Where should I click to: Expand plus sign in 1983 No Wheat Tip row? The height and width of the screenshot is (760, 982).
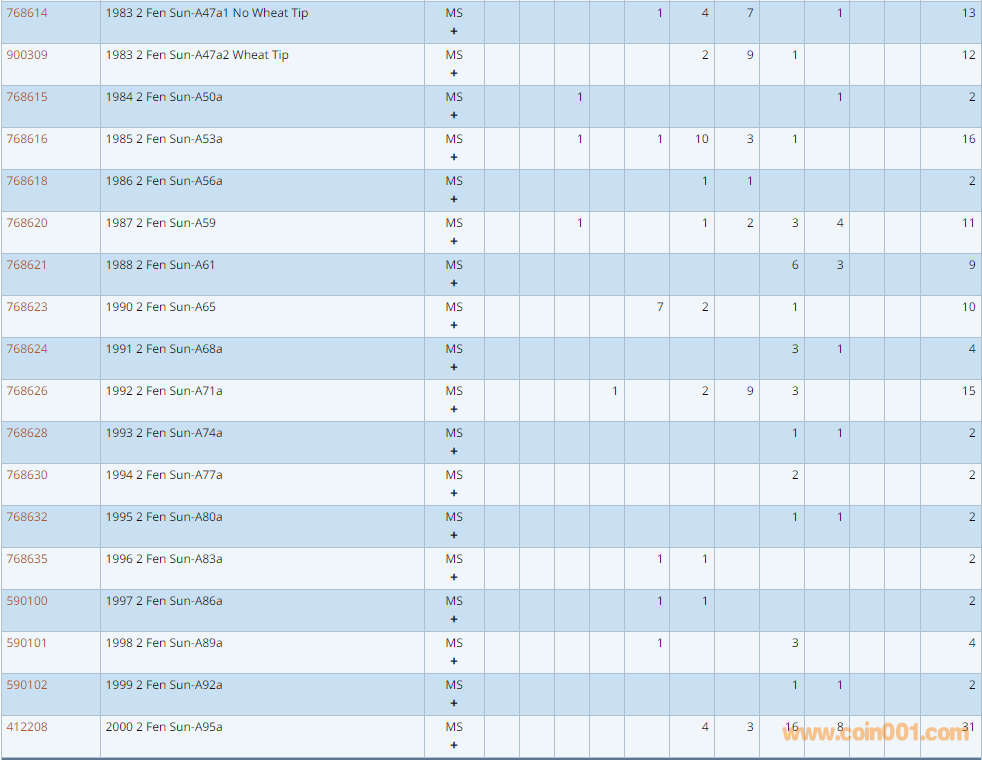click(454, 31)
